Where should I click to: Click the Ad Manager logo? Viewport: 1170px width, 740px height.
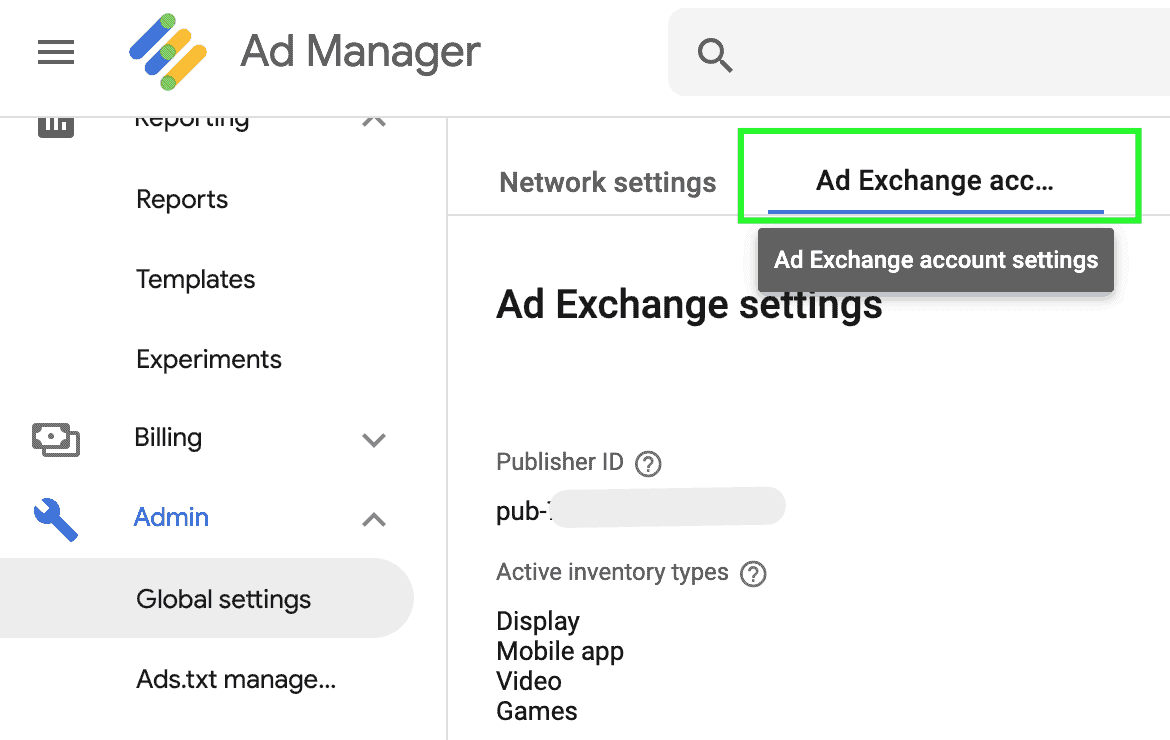click(x=168, y=50)
